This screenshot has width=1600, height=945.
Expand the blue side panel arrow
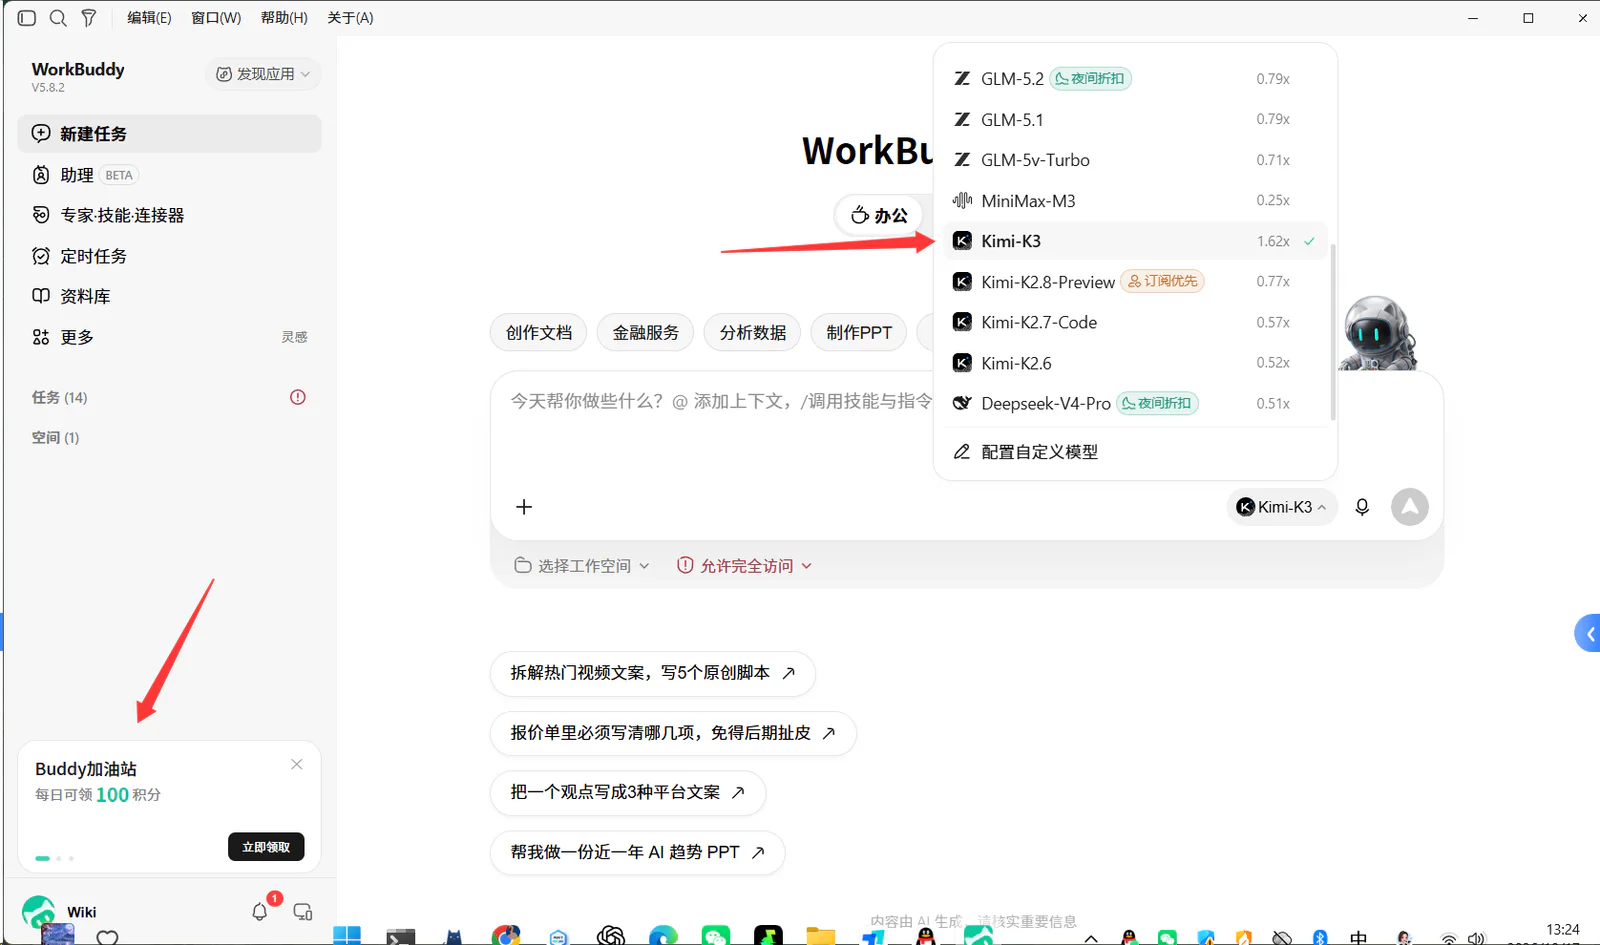(1588, 633)
